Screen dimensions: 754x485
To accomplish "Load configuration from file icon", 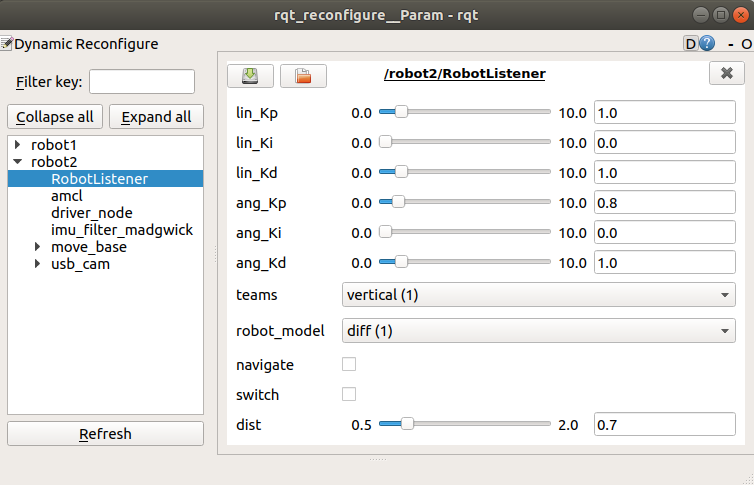I will pyautogui.click(x=303, y=76).
